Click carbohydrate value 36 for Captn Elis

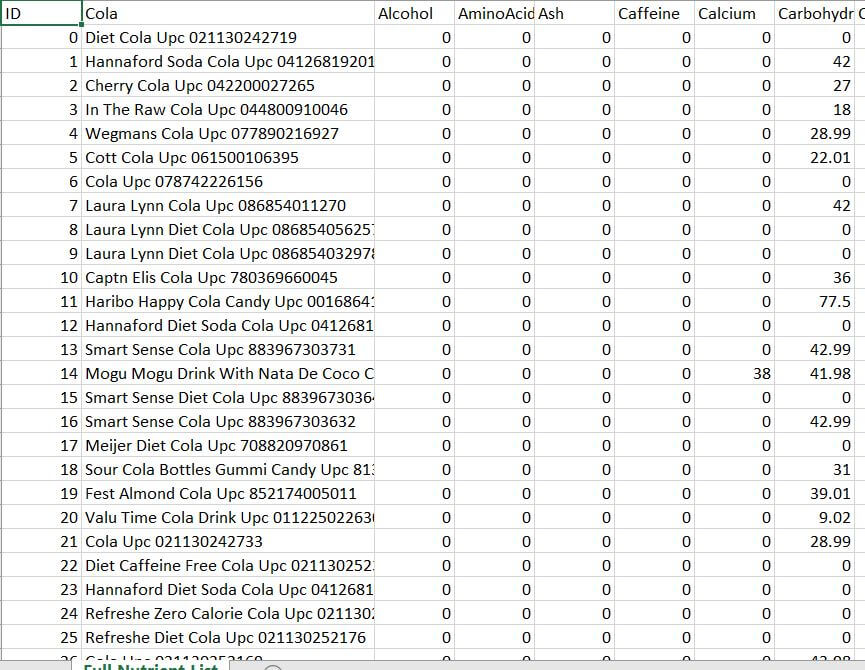814,277
